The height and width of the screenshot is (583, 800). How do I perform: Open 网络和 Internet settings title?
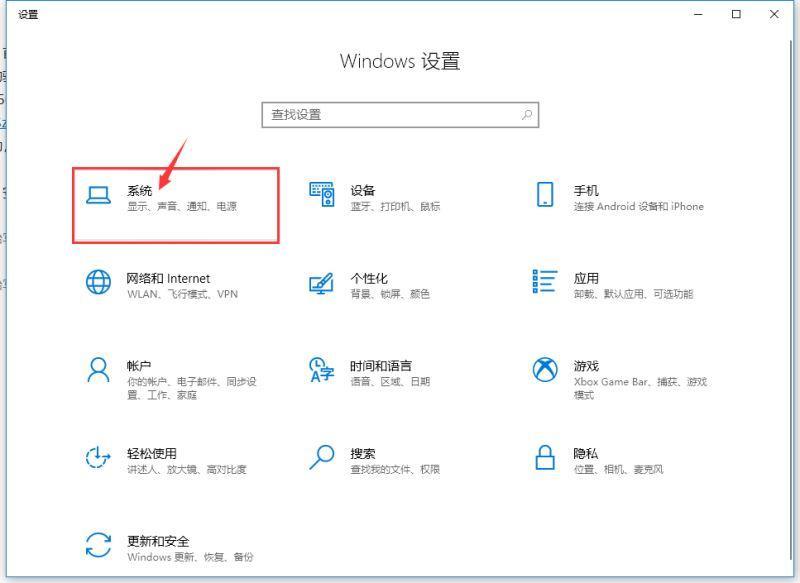pos(168,278)
